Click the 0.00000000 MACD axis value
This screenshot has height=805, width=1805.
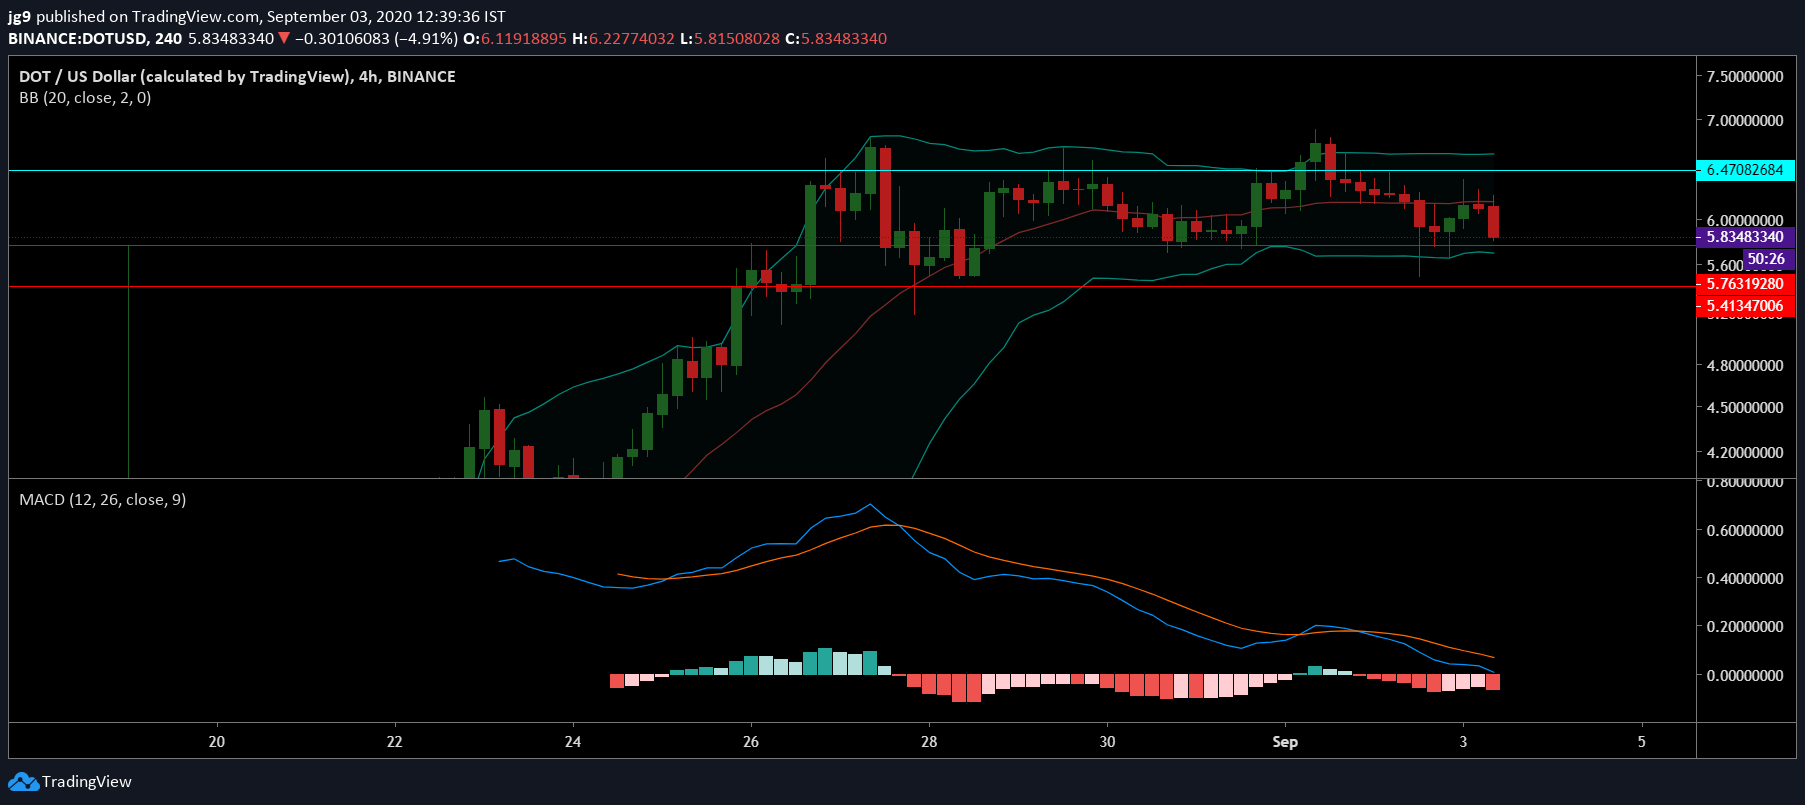(1745, 675)
